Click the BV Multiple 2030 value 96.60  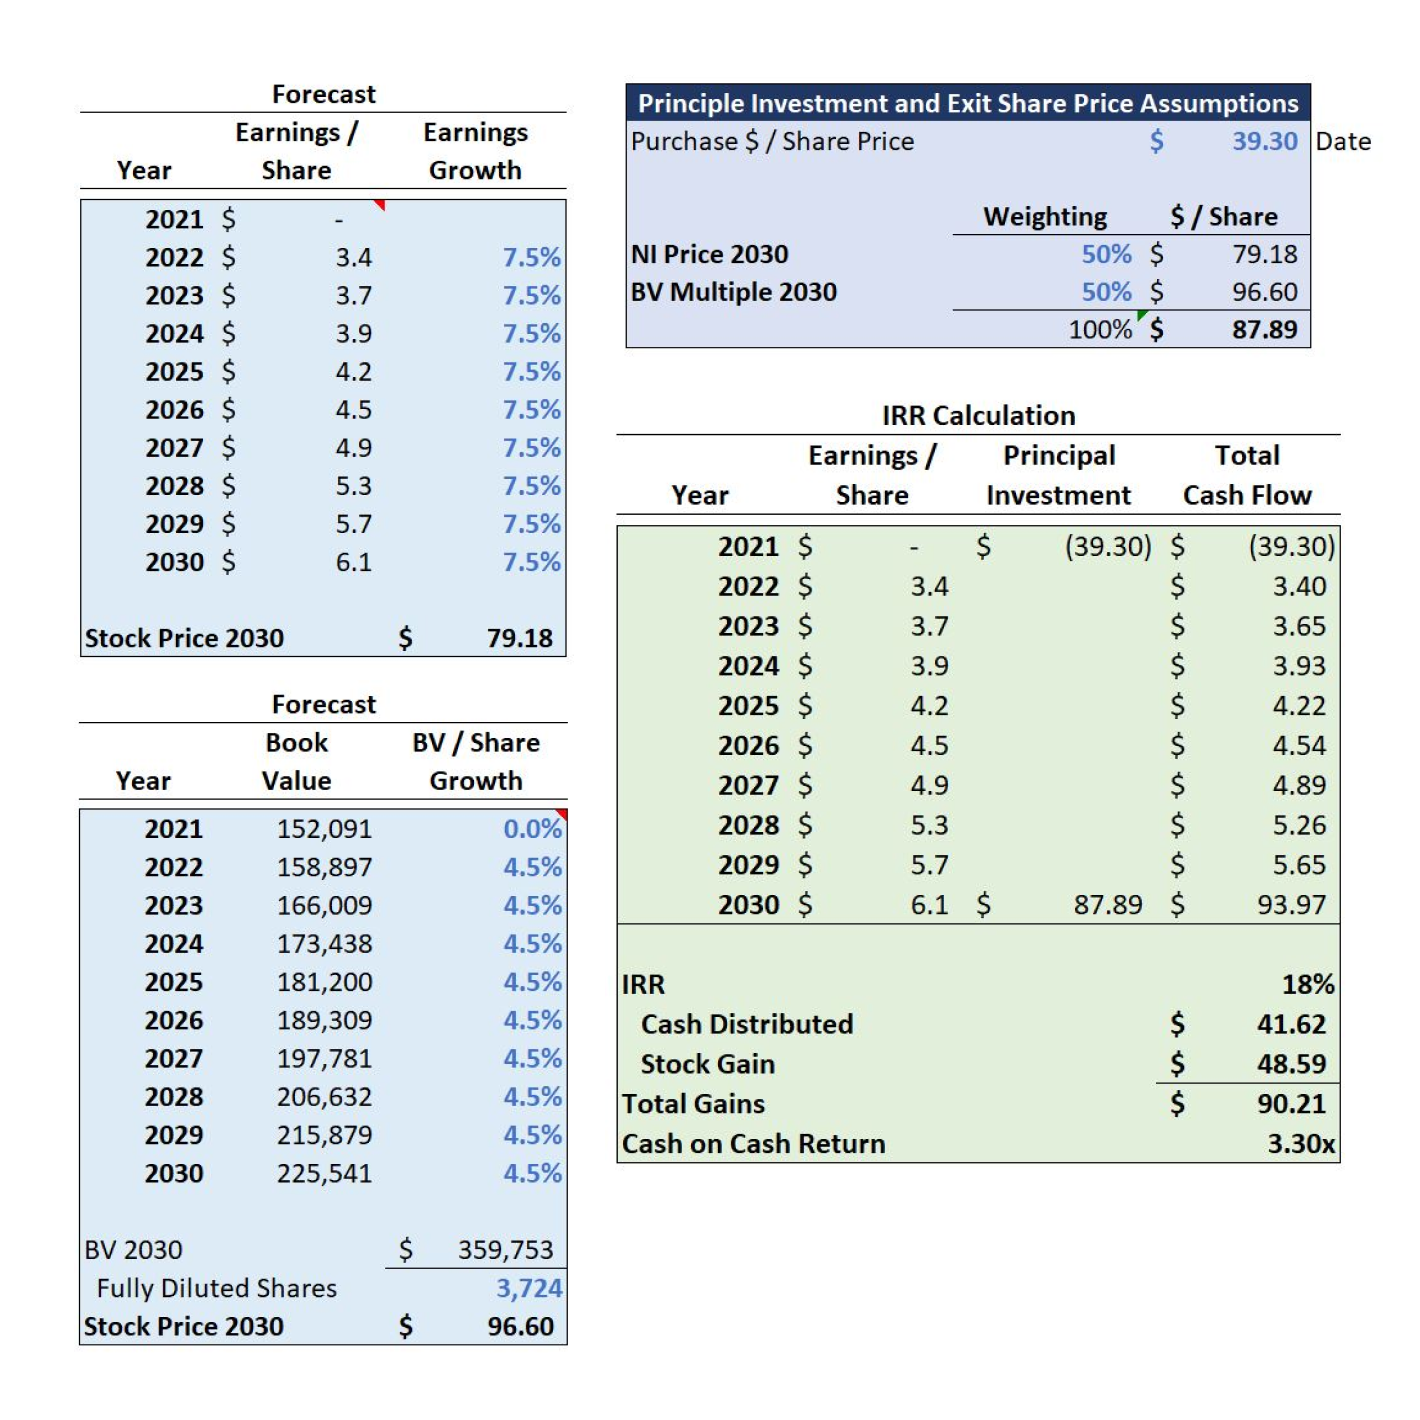(1264, 292)
